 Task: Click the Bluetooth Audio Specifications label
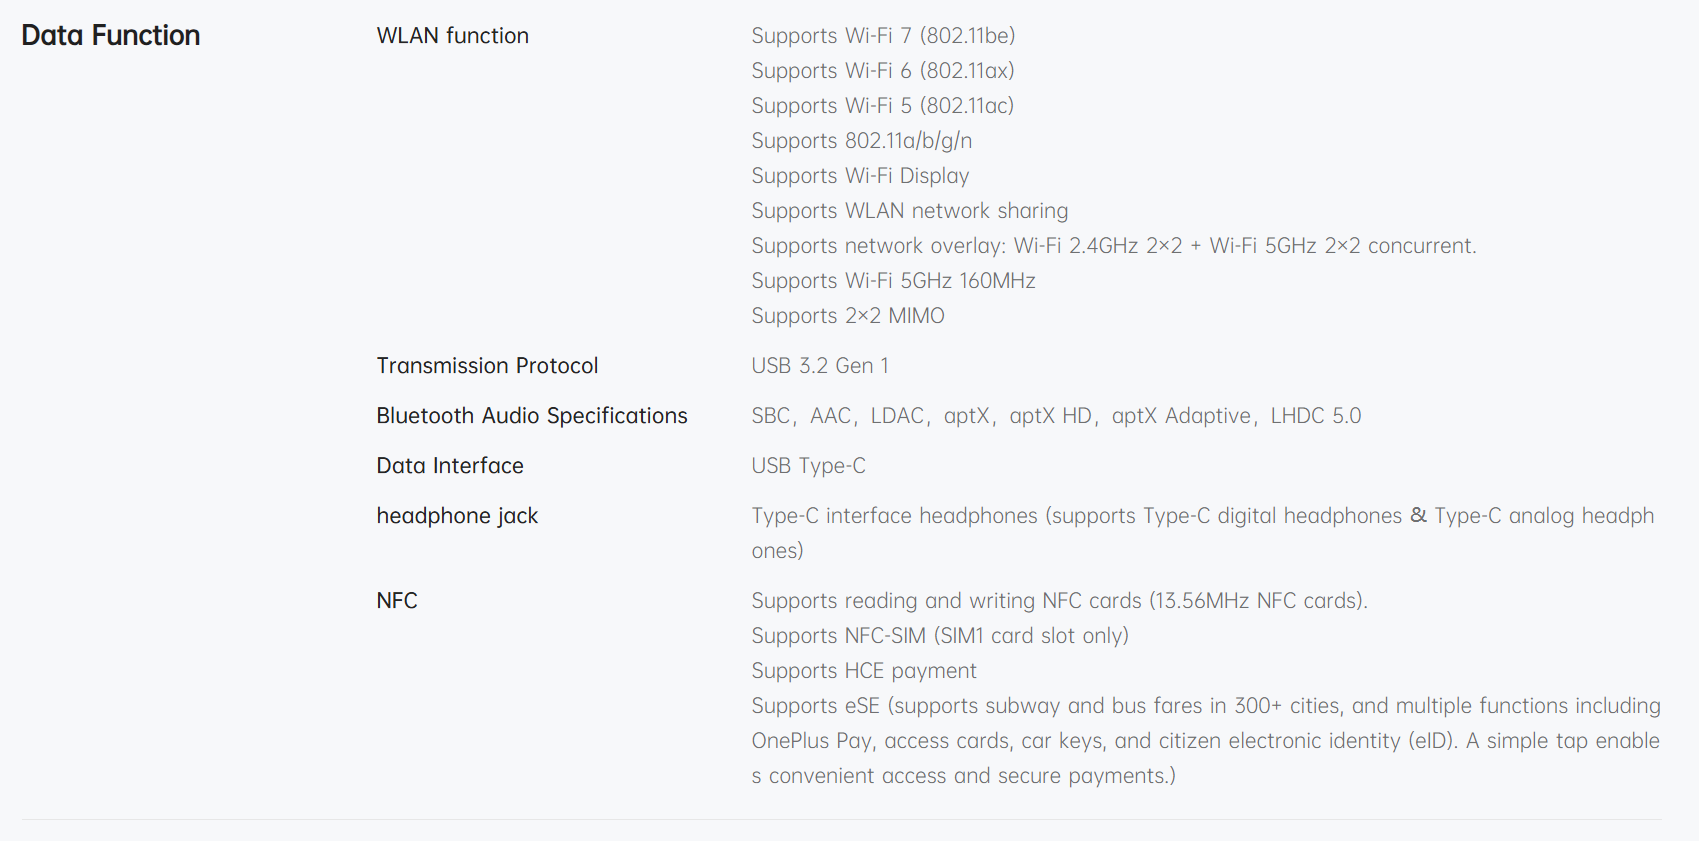point(531,416)
